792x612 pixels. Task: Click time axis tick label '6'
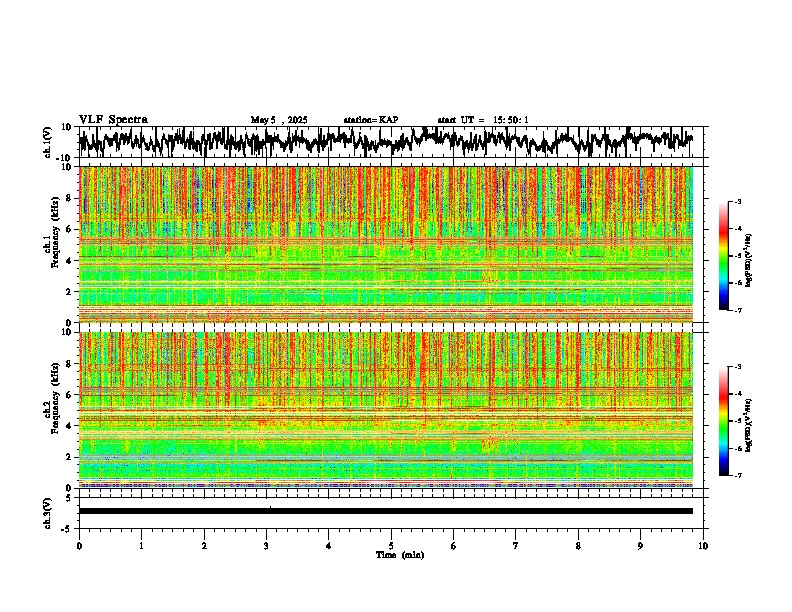pyautogui.click(x=454, y=546)
